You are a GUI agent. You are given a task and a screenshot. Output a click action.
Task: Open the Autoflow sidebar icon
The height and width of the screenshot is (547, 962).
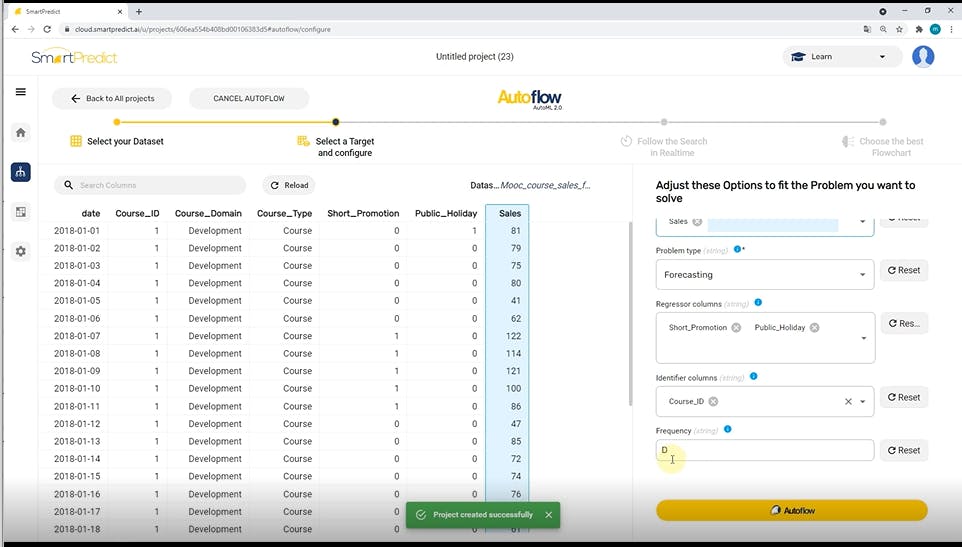(x=20, y=172)
